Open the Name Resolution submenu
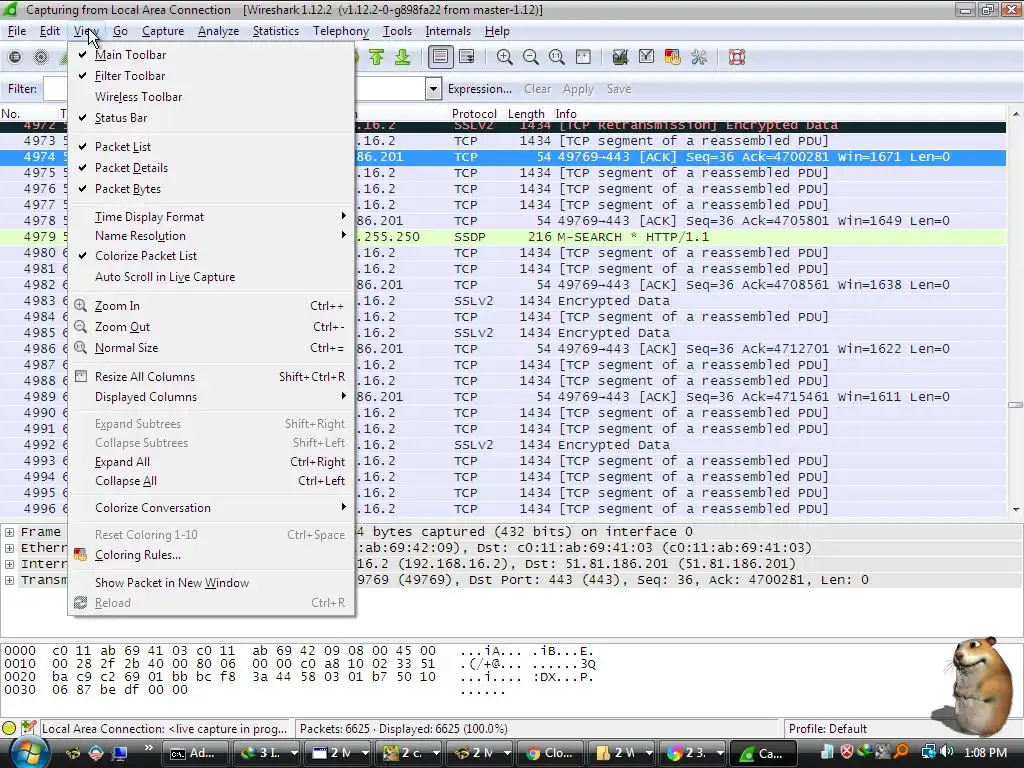 [x=211, y=236]
